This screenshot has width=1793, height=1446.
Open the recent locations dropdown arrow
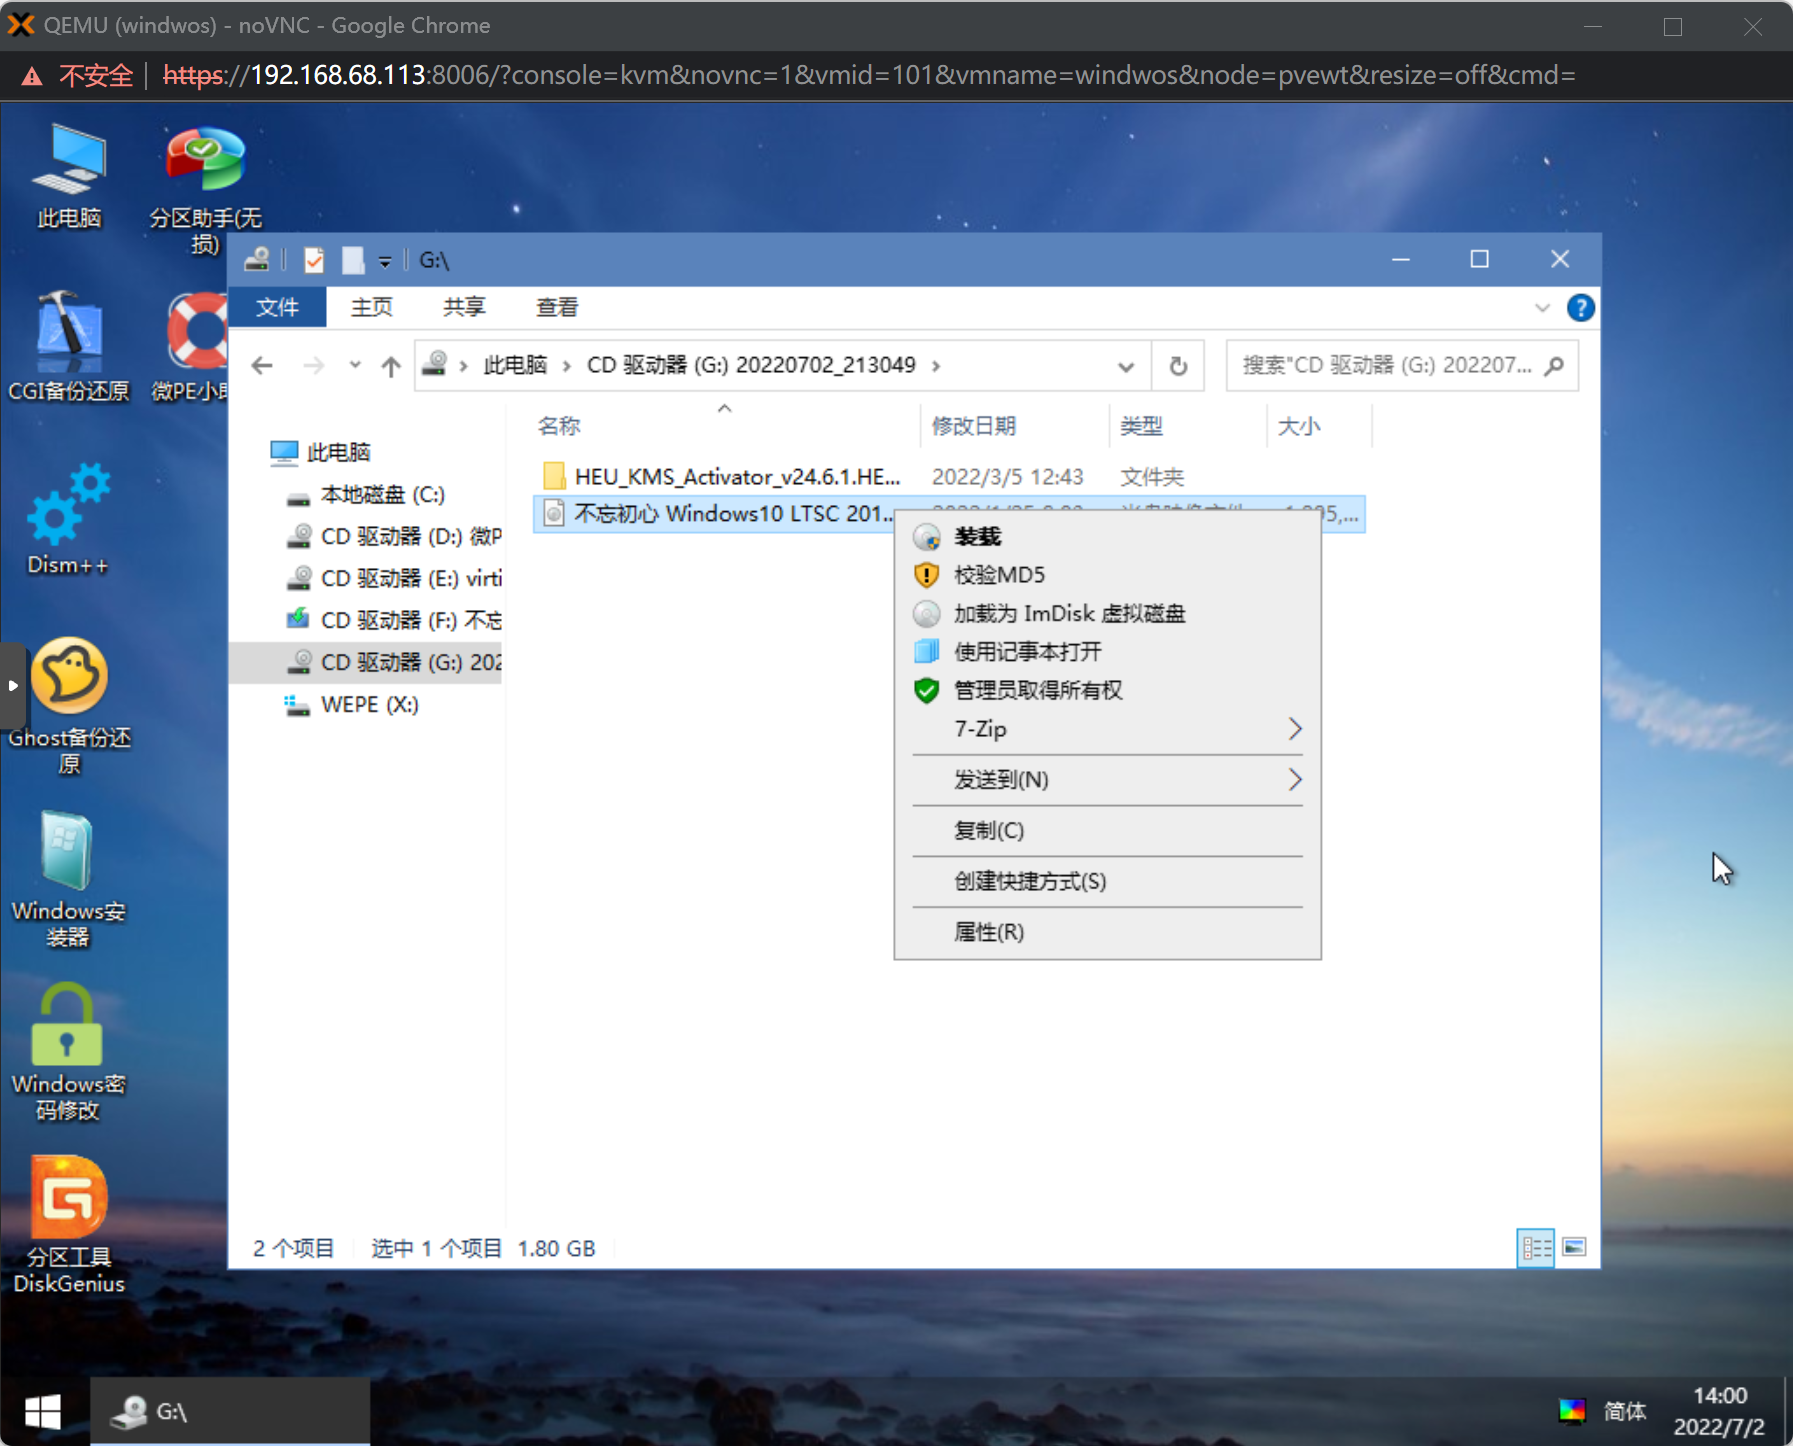tap(355, 365)
